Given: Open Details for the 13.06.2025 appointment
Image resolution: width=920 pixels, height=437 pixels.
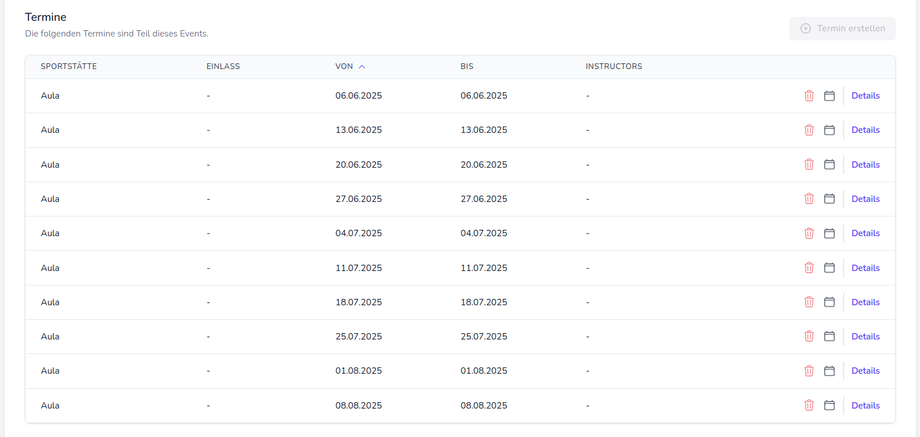Looking at the screenshot, I should (x=865, y=130).
